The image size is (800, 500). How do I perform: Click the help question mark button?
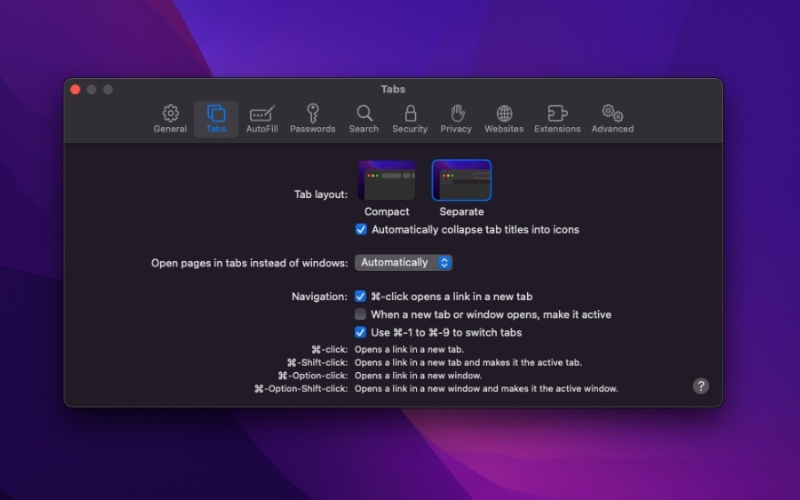[701, 386]
